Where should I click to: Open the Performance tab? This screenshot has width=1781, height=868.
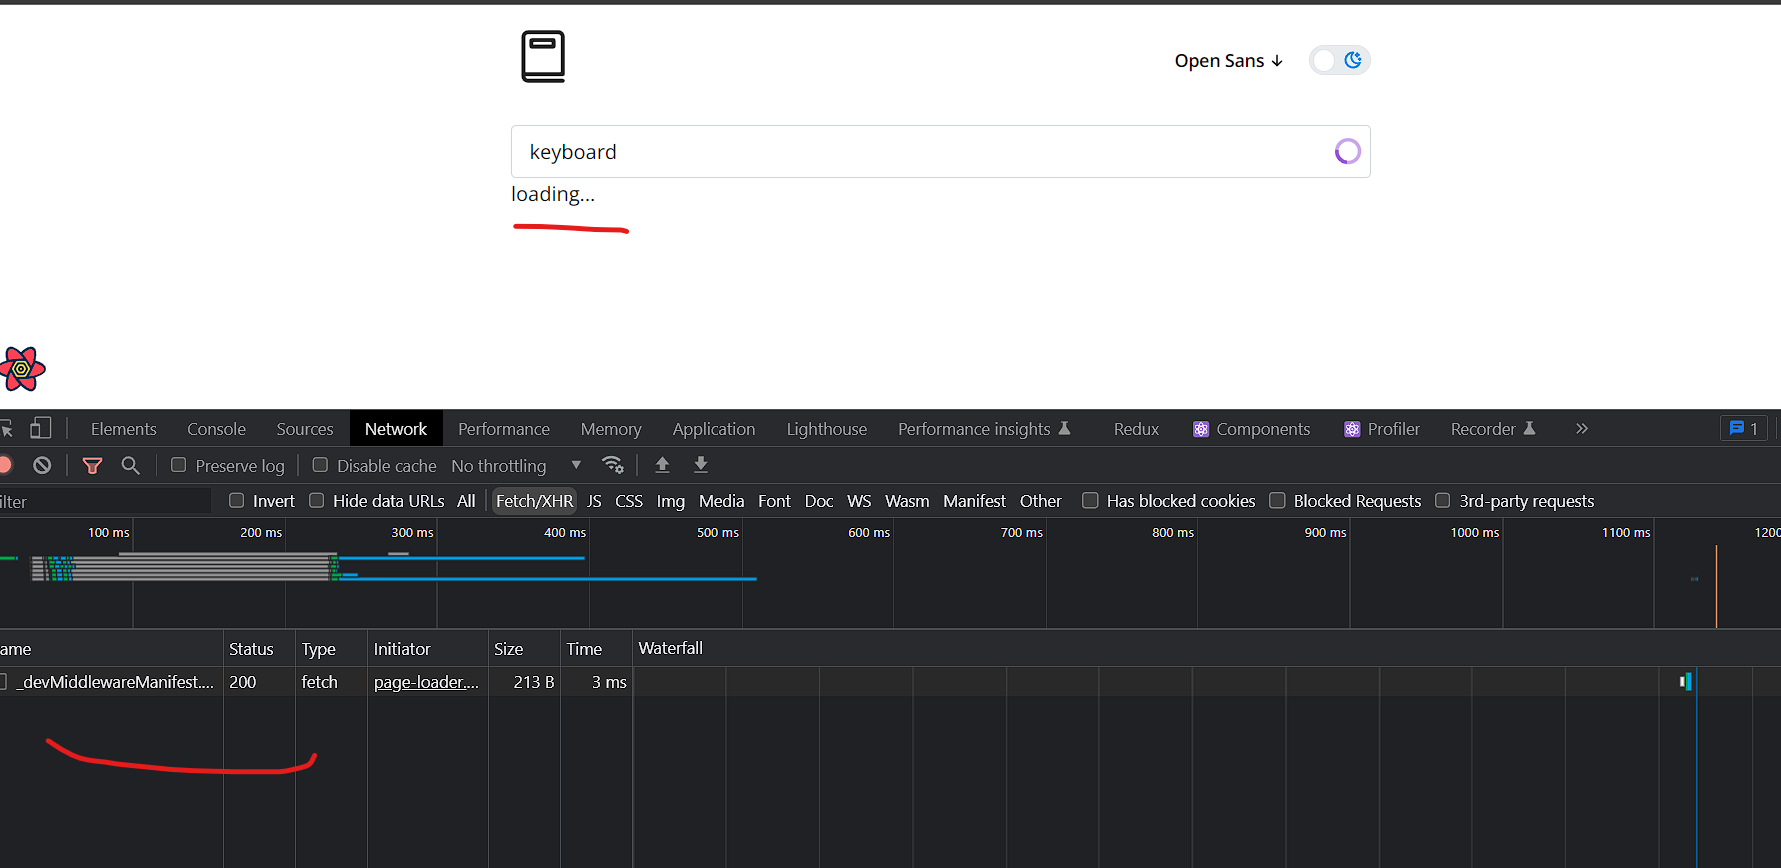[x=503, y=429]
